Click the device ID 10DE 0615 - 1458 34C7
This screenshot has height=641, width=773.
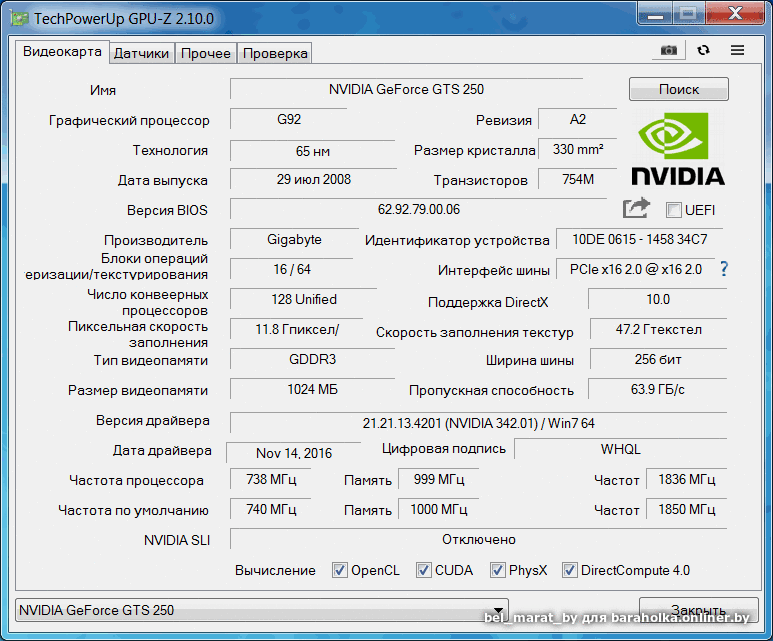[x=639, y=240]
